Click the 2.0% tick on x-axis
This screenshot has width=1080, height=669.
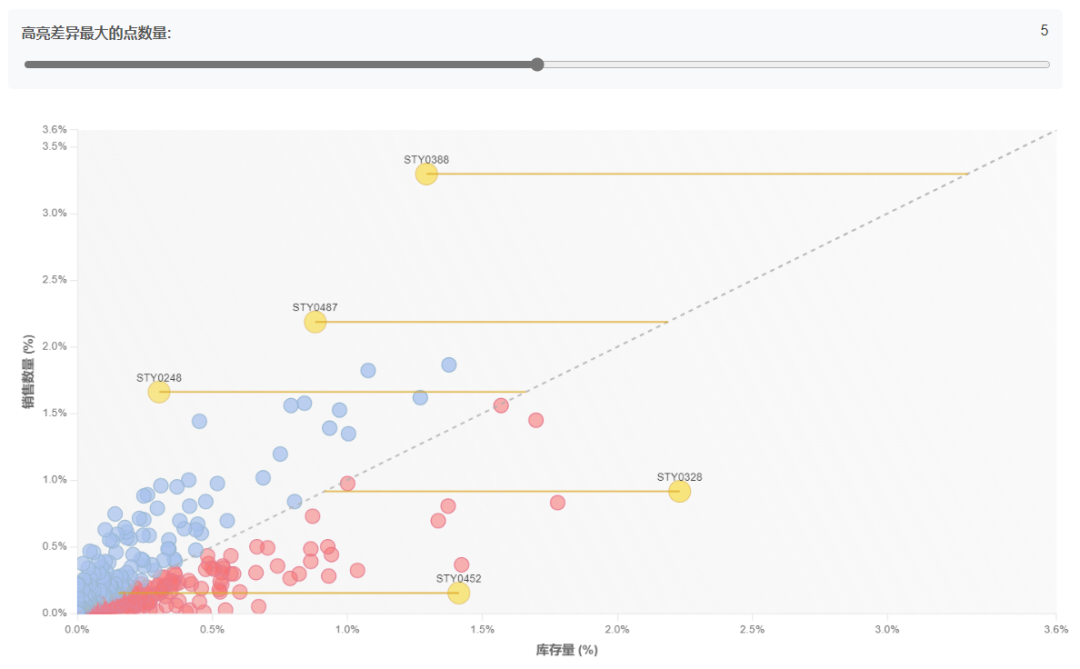point(617,629)
